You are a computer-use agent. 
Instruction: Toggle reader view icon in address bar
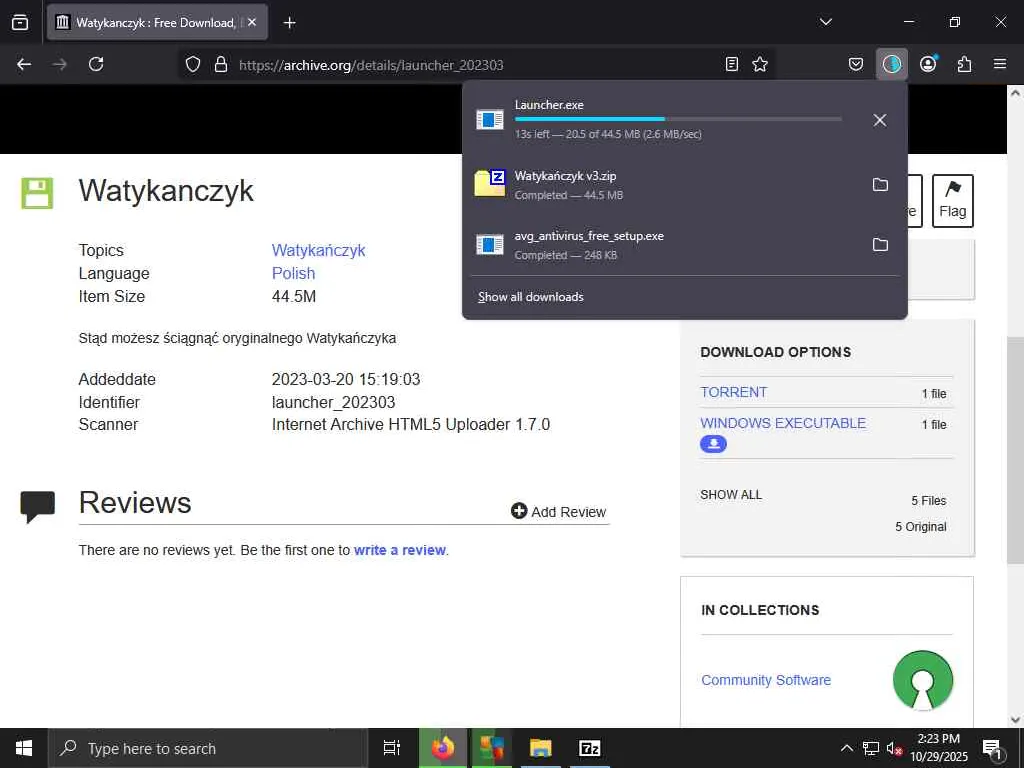pos(732,64)
